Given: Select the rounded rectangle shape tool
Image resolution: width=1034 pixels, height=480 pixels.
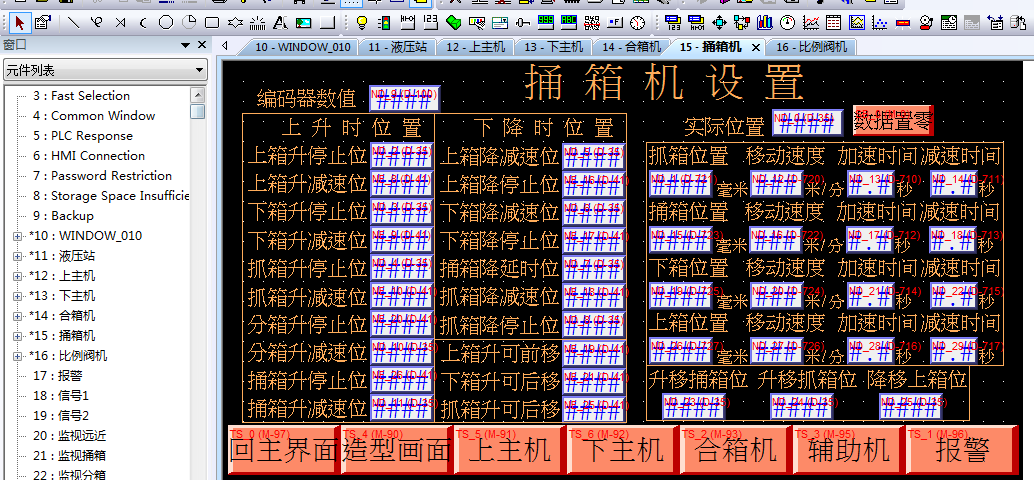Looking at the screenshot, I should [x=212, y=21].
